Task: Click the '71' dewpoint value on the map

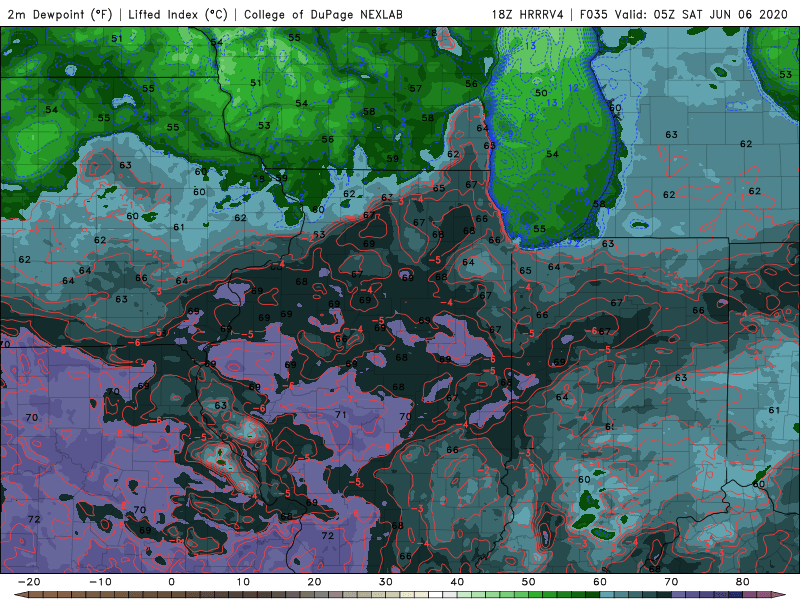Action: (341, 415)
